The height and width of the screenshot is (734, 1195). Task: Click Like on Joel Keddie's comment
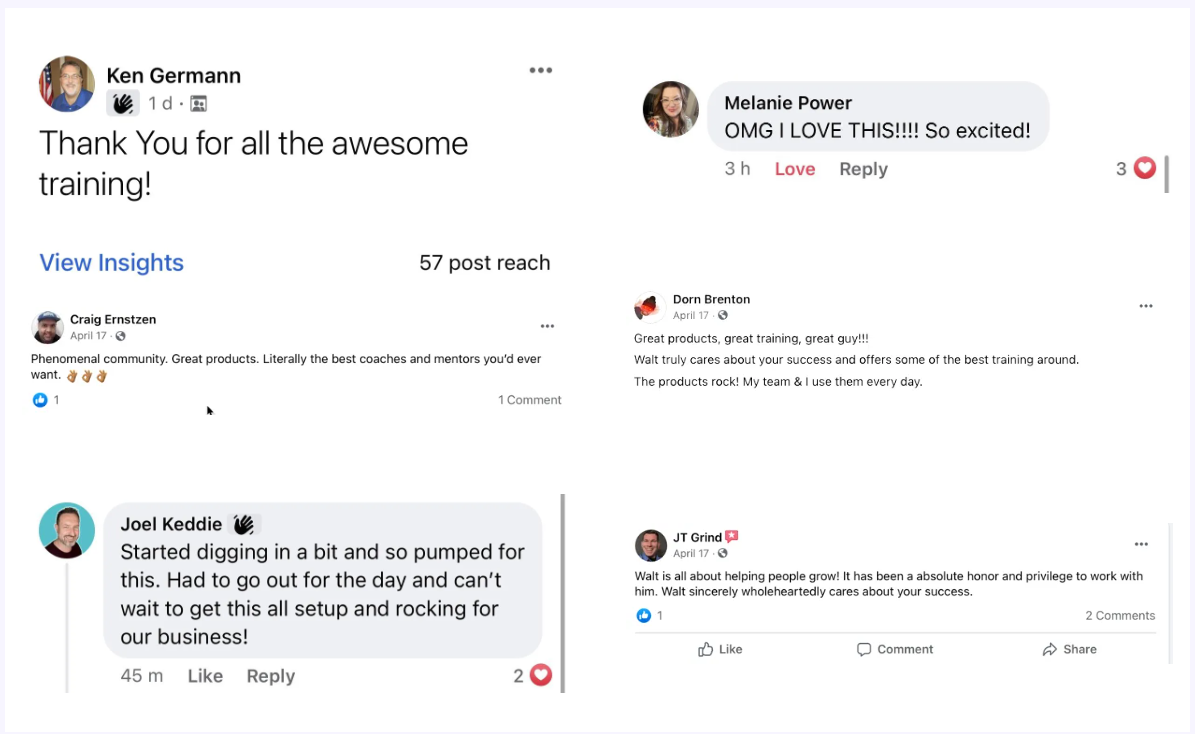[x=205, y=676]
